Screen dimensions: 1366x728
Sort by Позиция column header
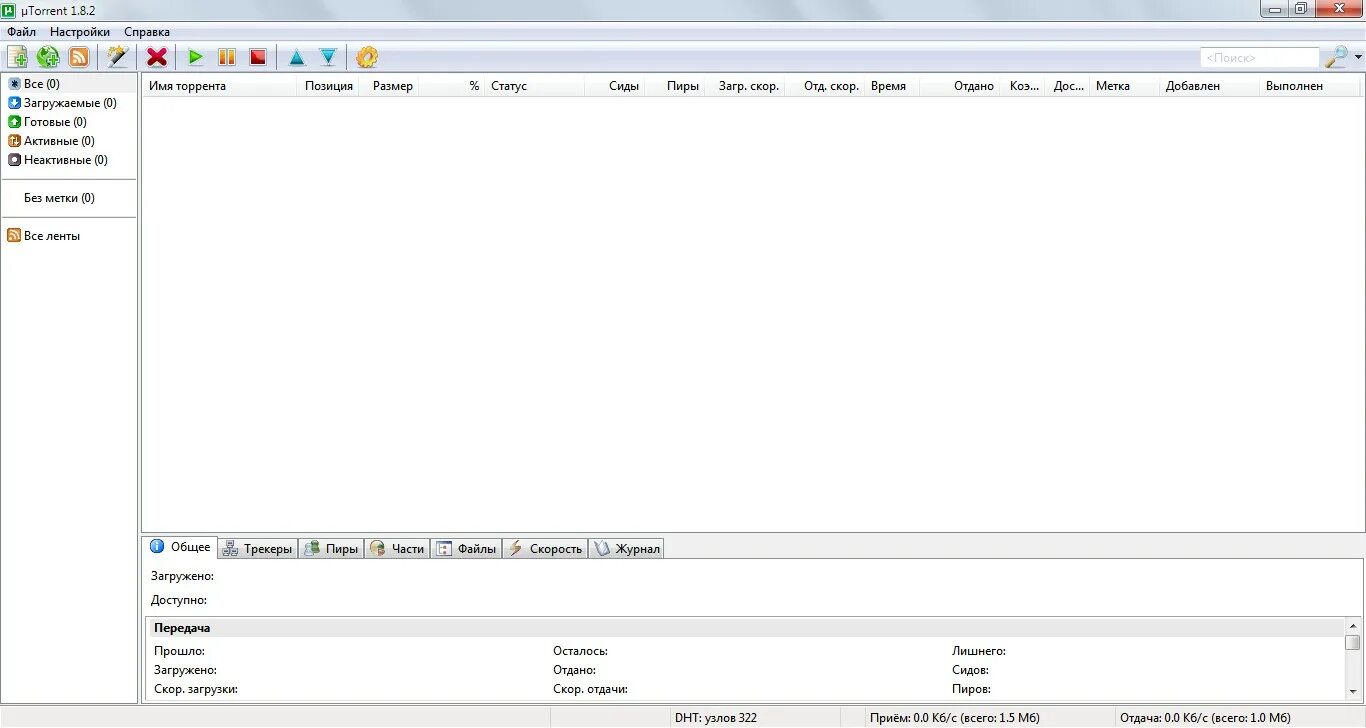coord(329,86)
